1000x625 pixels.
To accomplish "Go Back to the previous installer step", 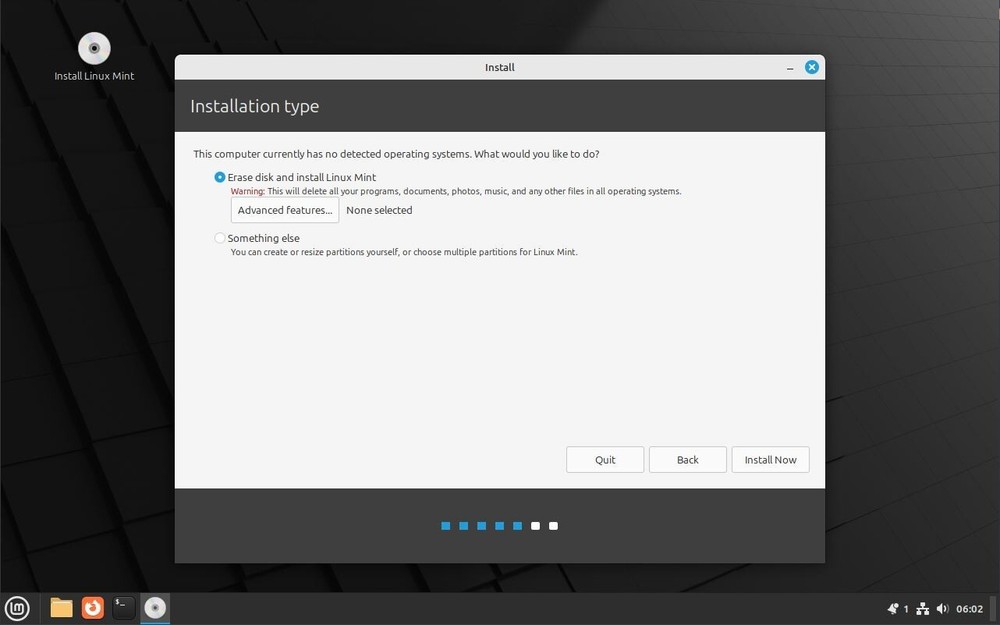I will click(687, 459).
